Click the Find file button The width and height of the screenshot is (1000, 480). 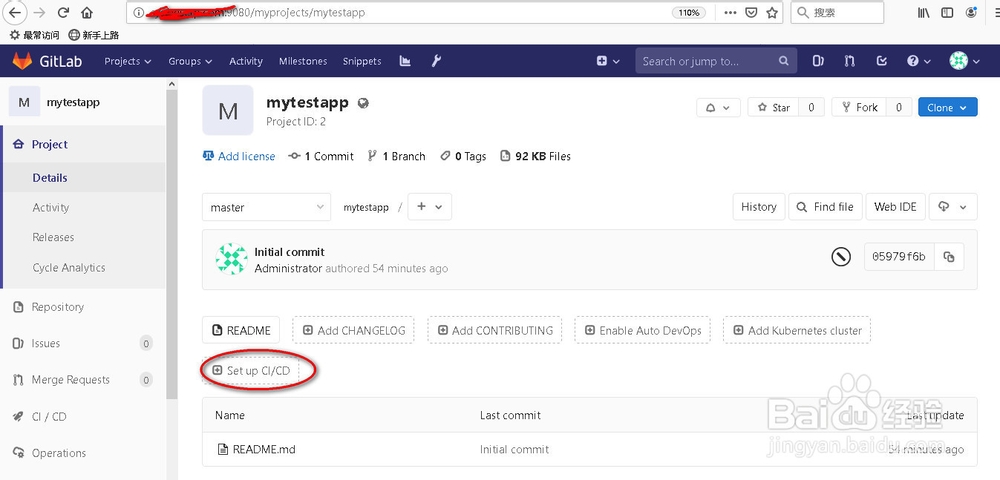click(x=826, y=207)
